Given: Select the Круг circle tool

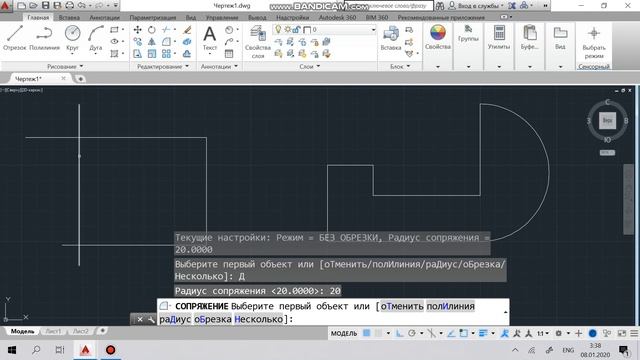Looking at the screenshot, I should pyautogui.click(x=72, y=38).
